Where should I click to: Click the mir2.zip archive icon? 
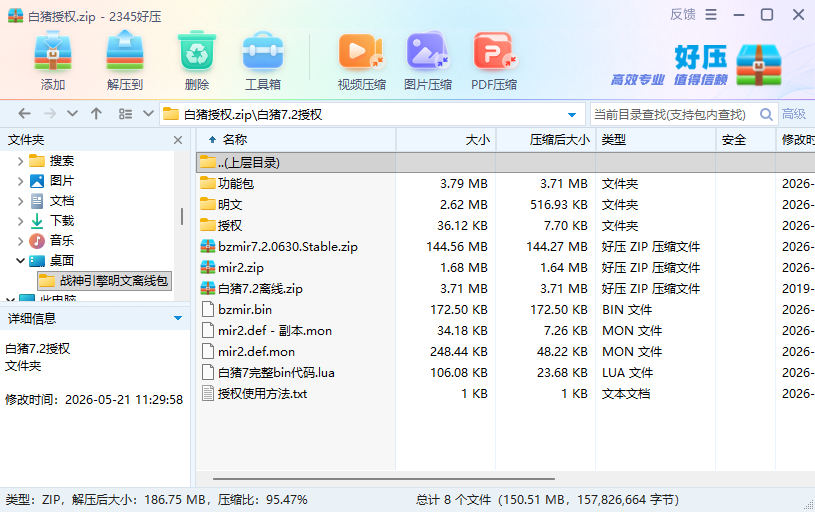pyautogui.click(x=208, y=268)
